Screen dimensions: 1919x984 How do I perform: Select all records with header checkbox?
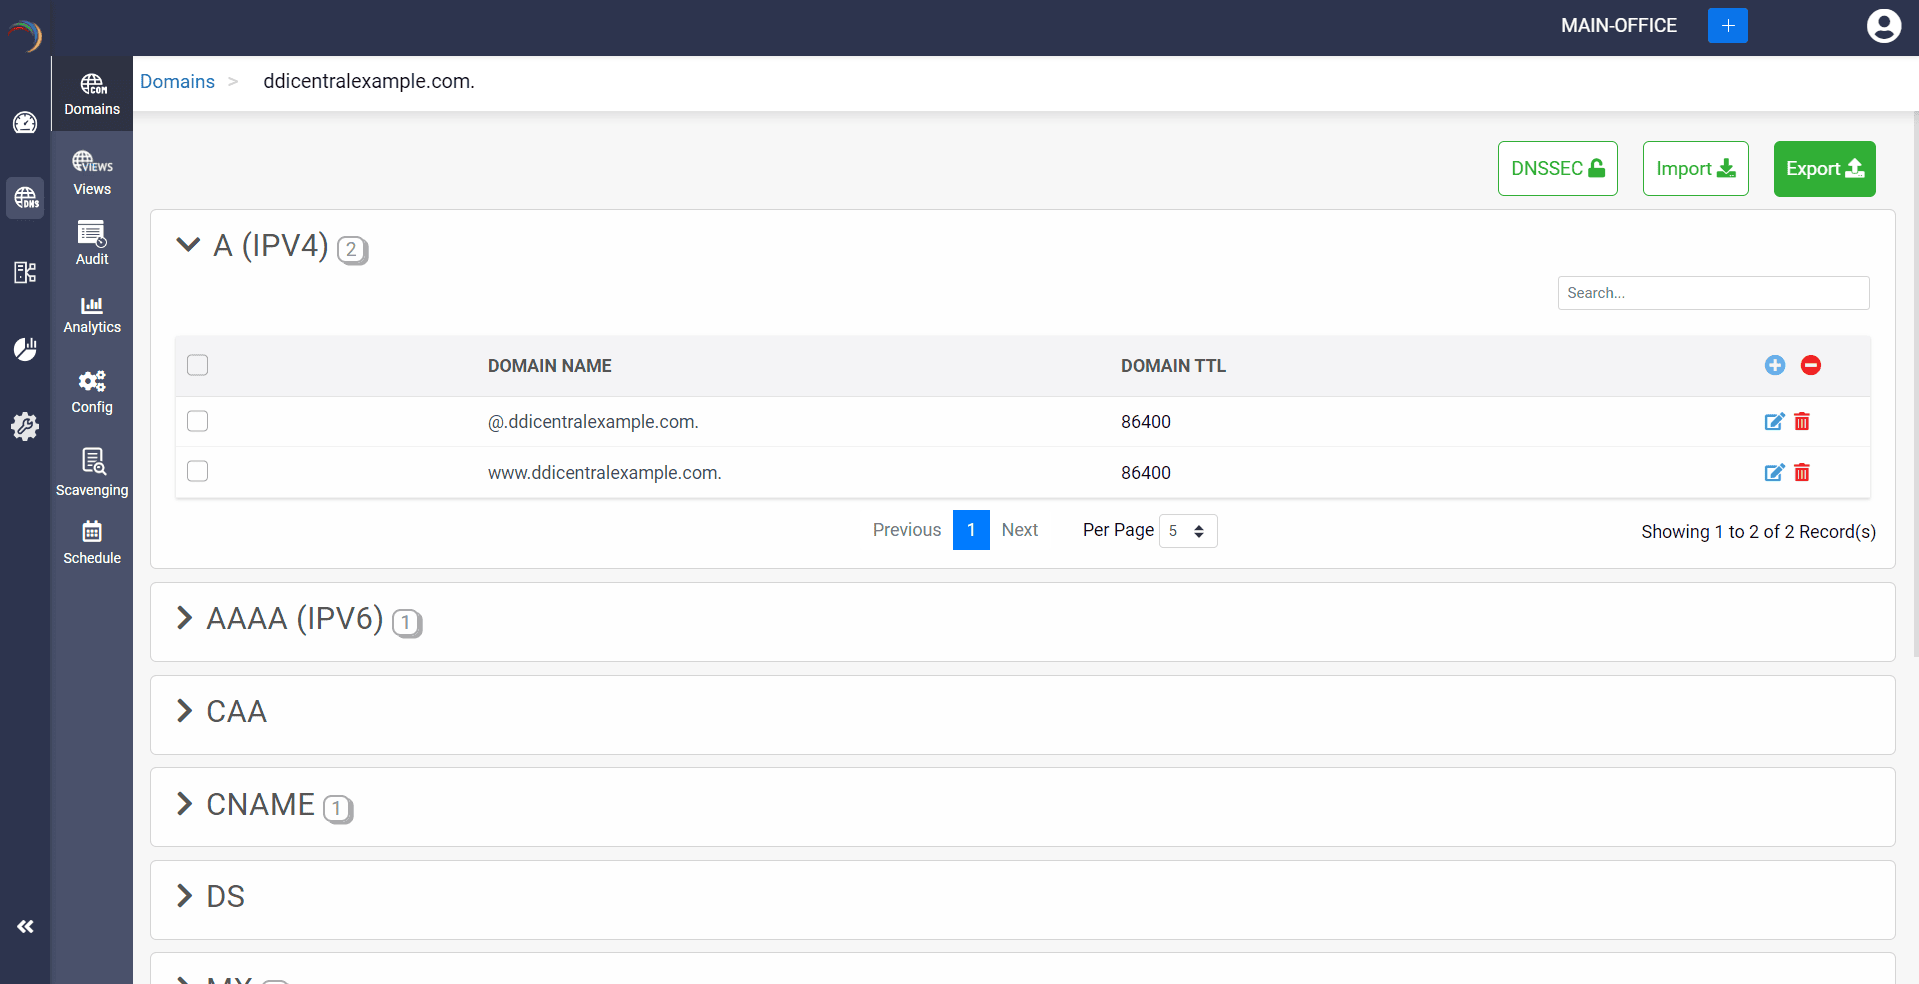tap(198, 365)
